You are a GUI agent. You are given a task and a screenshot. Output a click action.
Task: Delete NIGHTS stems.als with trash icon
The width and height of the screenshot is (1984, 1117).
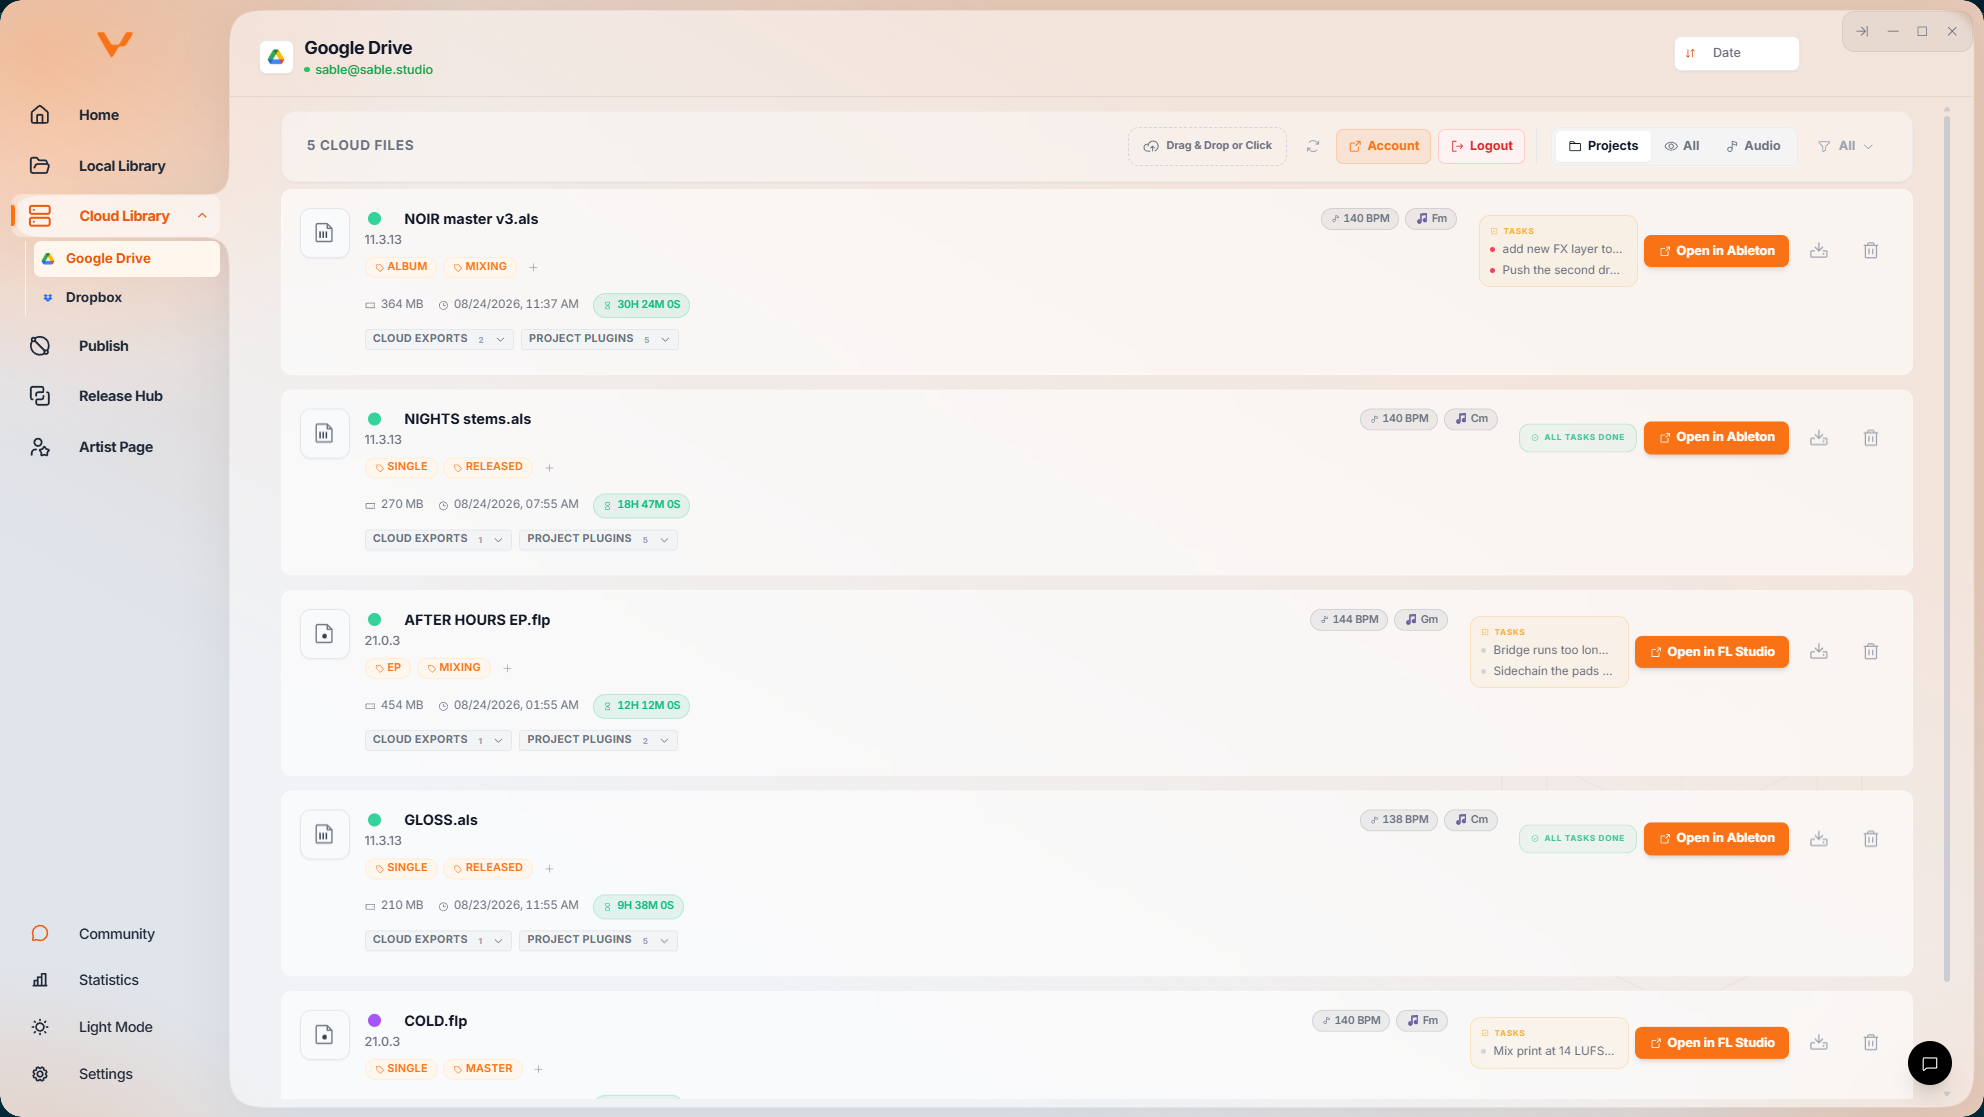[x=1871, y=438]
